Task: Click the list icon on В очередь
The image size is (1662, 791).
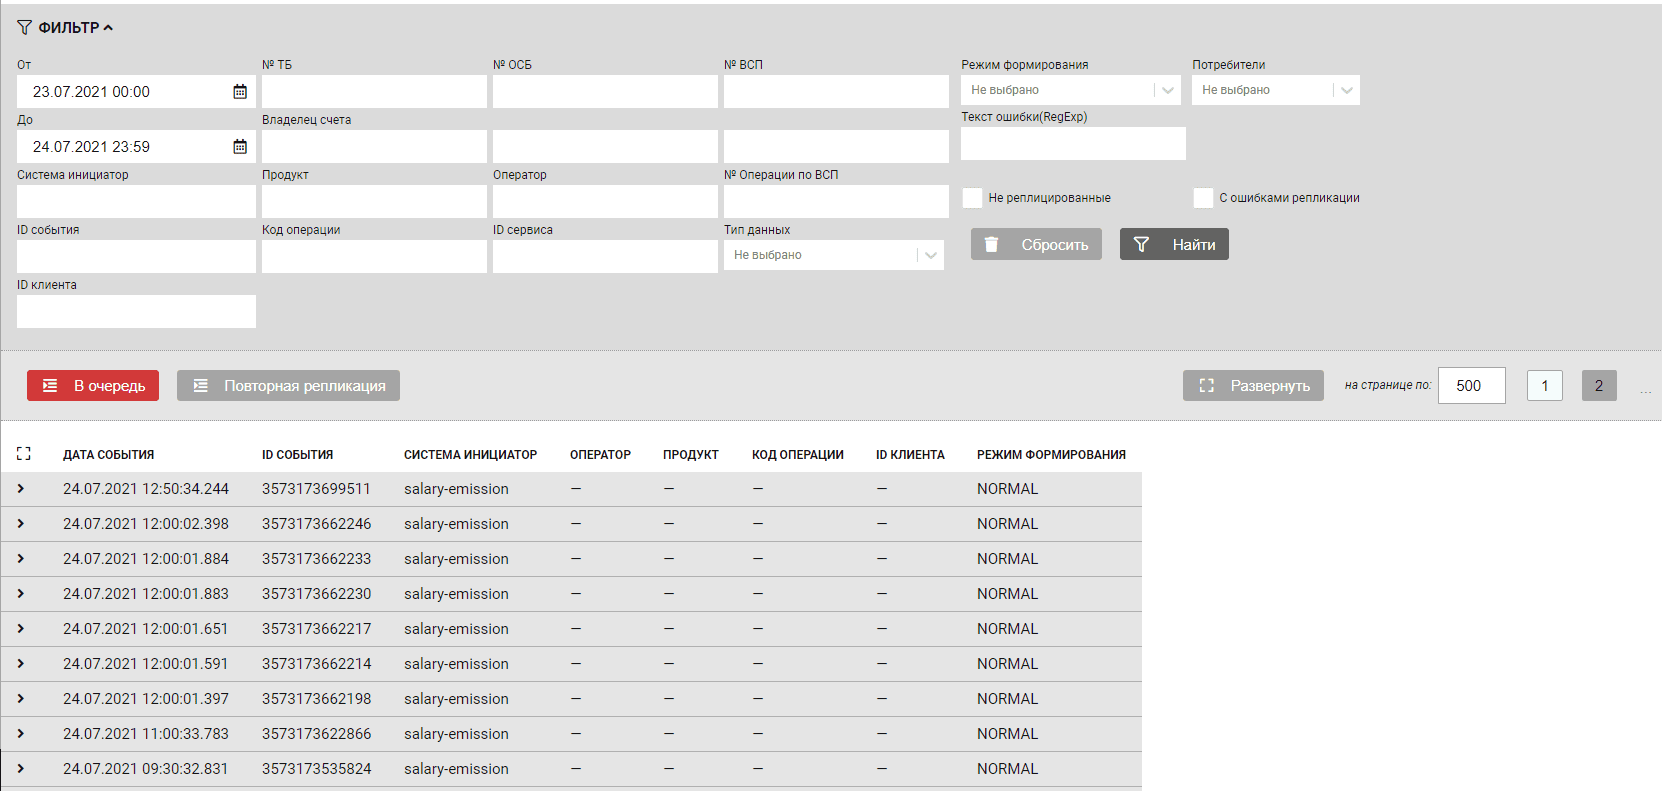Action: (50, 386)
